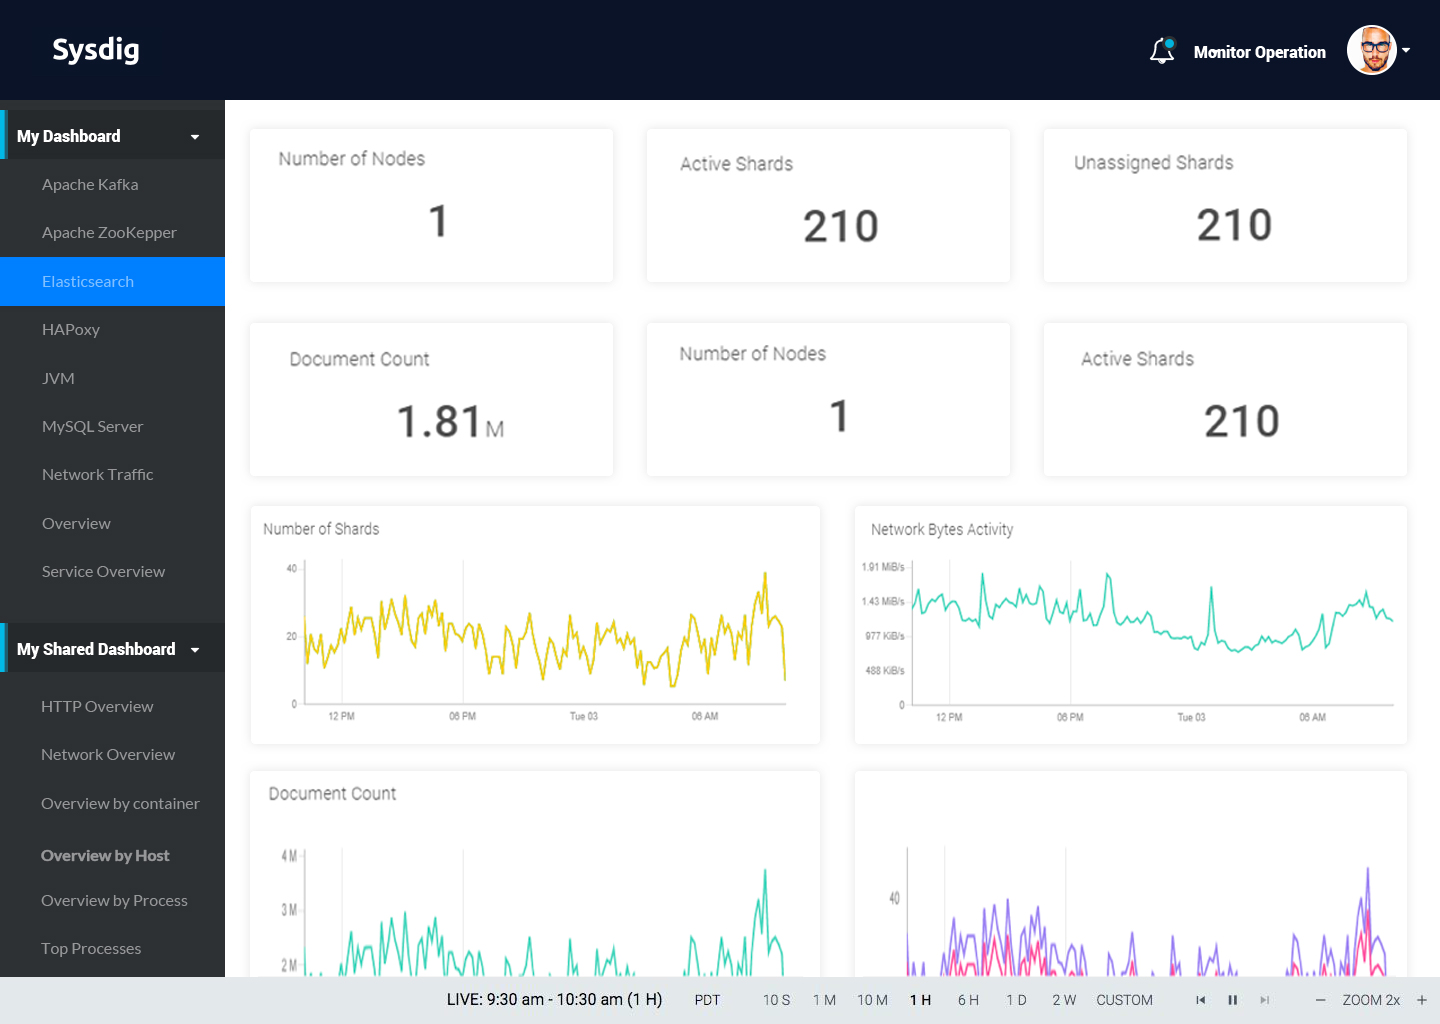Click the Network Bytes Activity chart
The image size is (1440, 1024).
[x=1131, y=625]
